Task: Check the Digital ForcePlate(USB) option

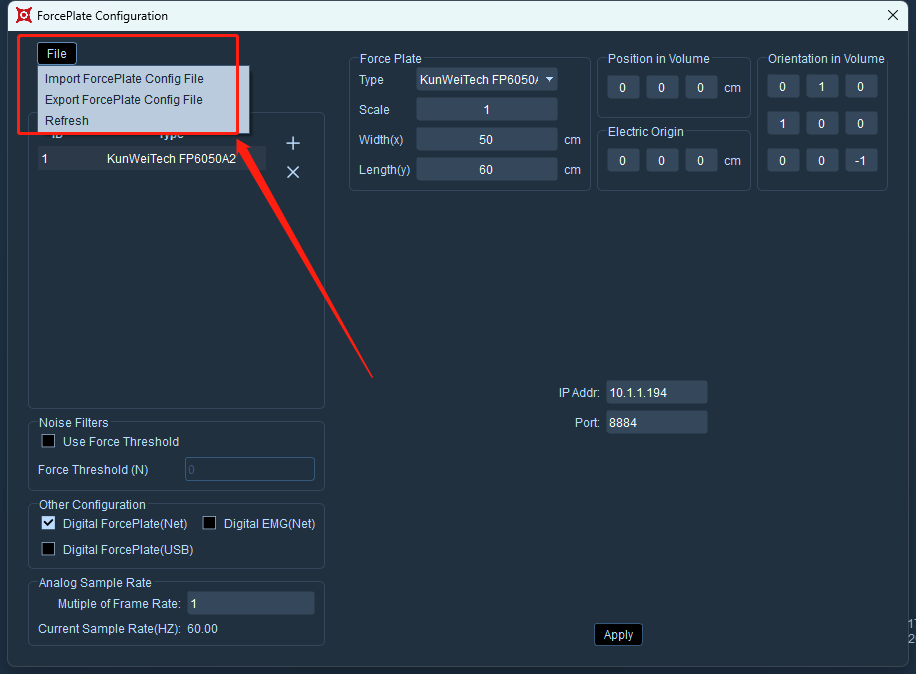Action: [48, 549]
